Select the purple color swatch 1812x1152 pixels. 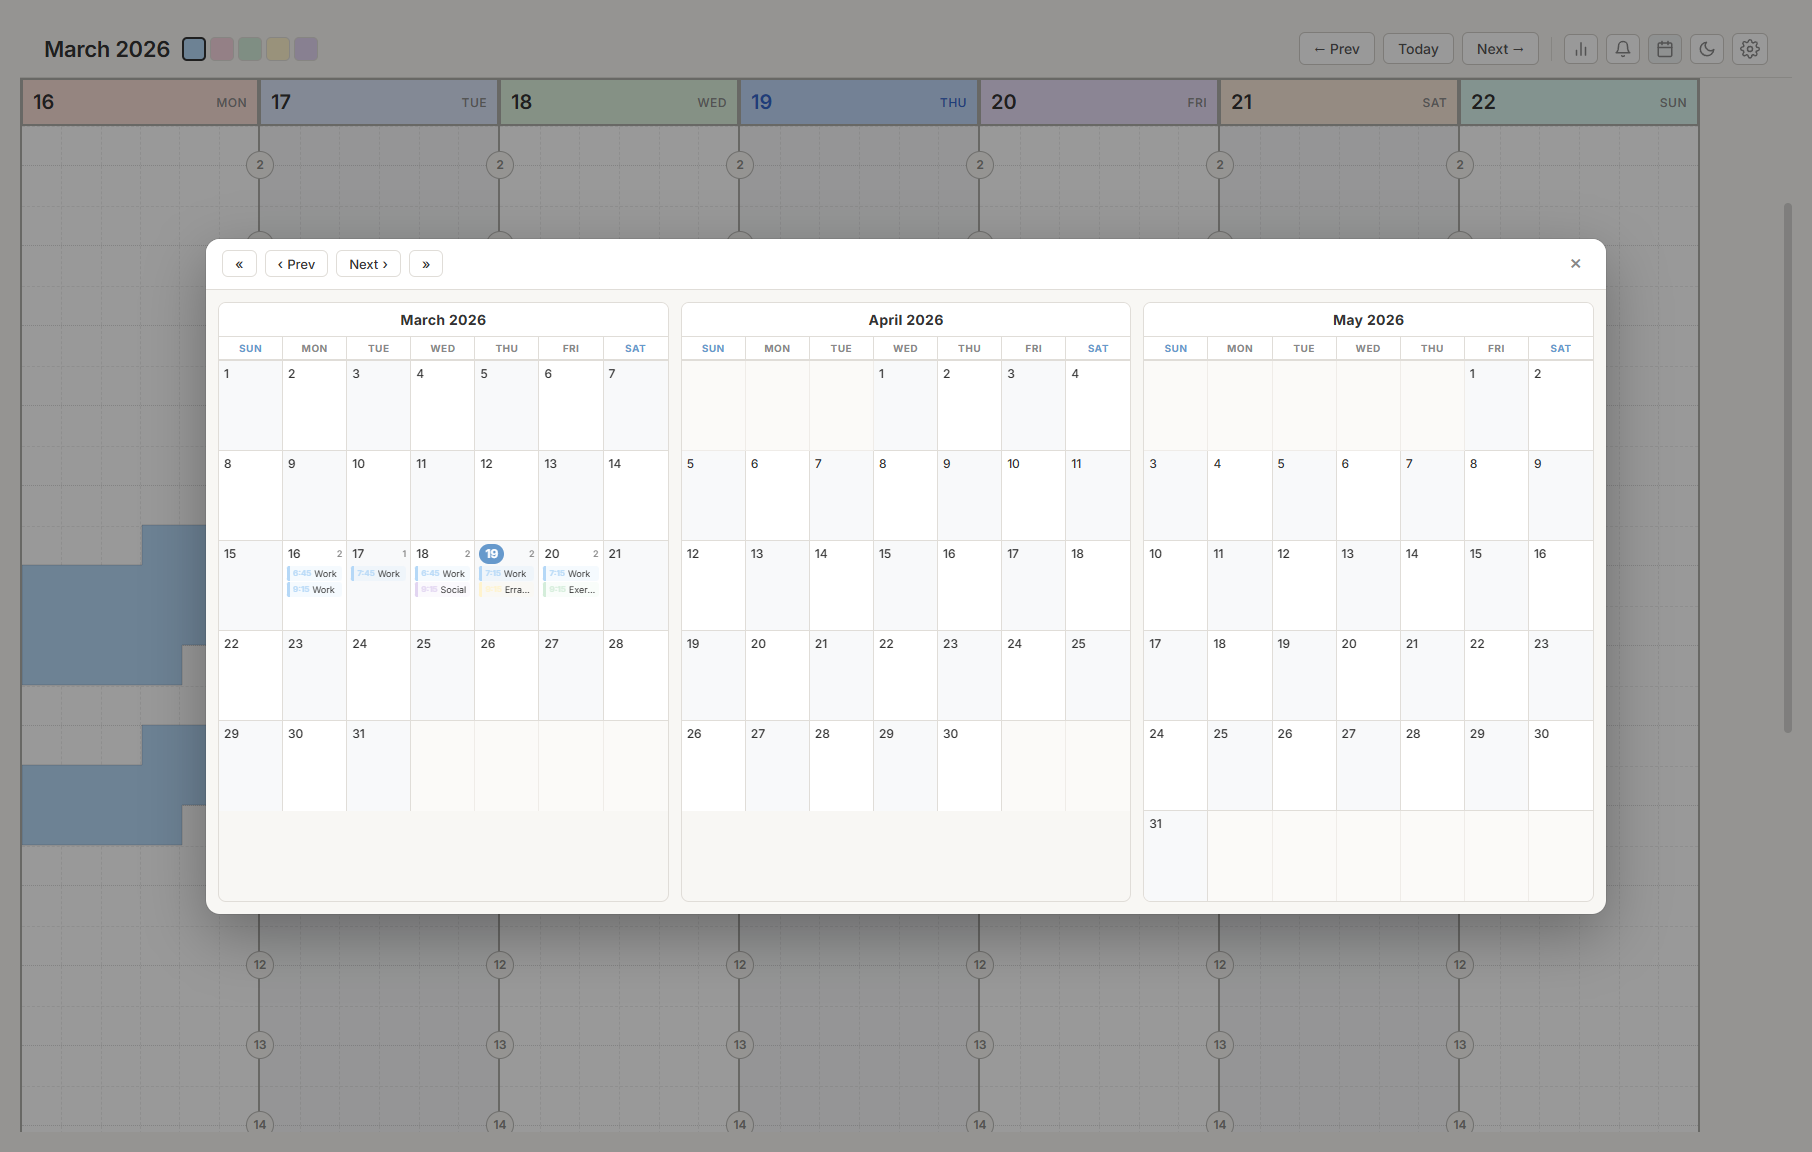pos(306,48)
